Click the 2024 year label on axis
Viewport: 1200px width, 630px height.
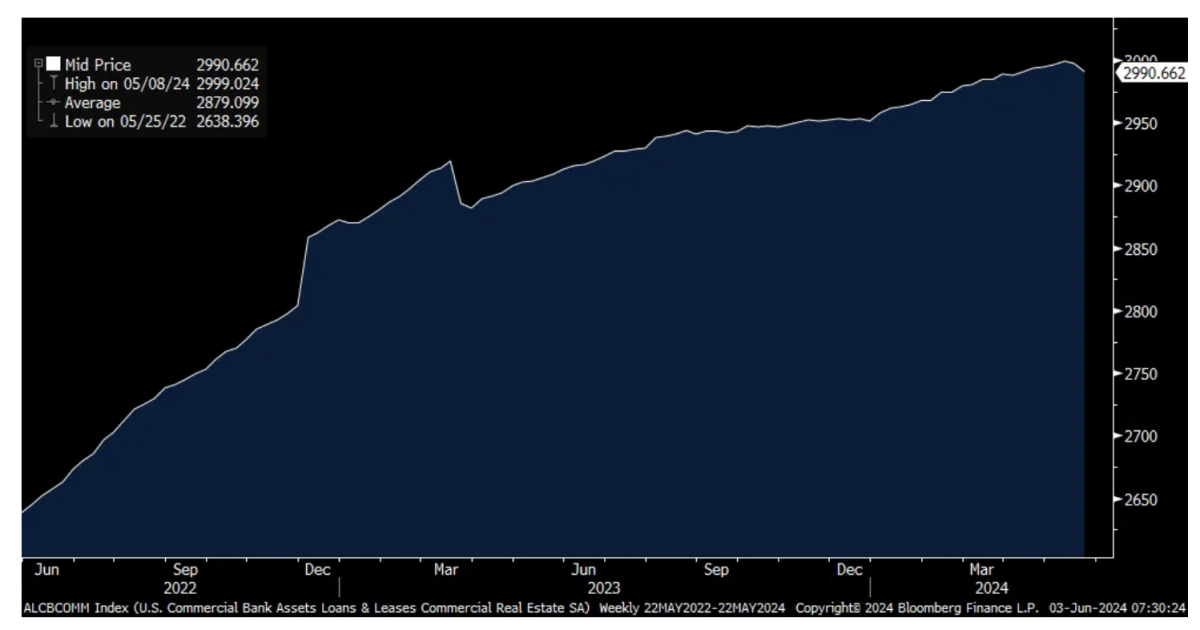tap(993, 588)
